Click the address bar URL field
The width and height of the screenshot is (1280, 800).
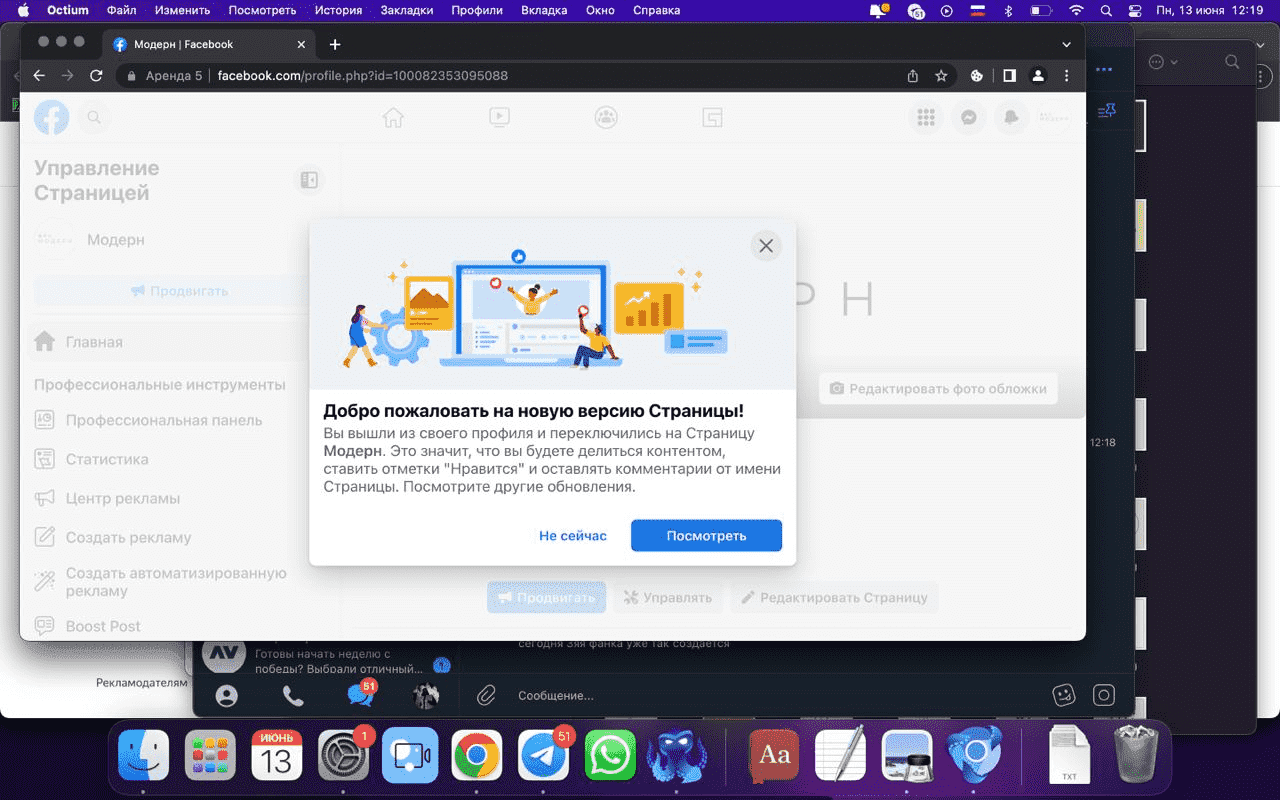500,76
